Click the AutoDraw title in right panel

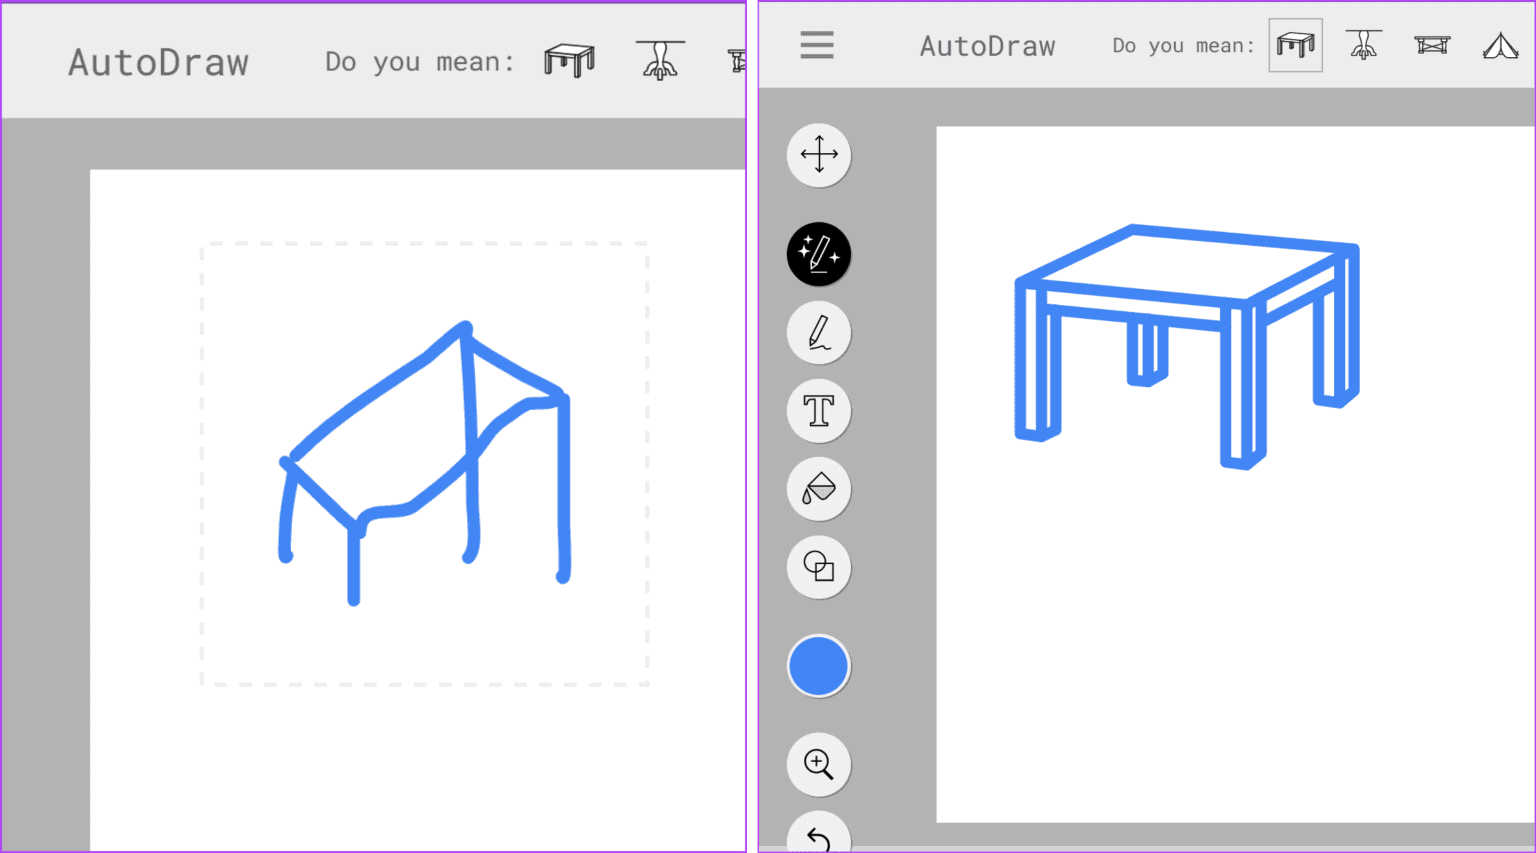tap(987, 45)
